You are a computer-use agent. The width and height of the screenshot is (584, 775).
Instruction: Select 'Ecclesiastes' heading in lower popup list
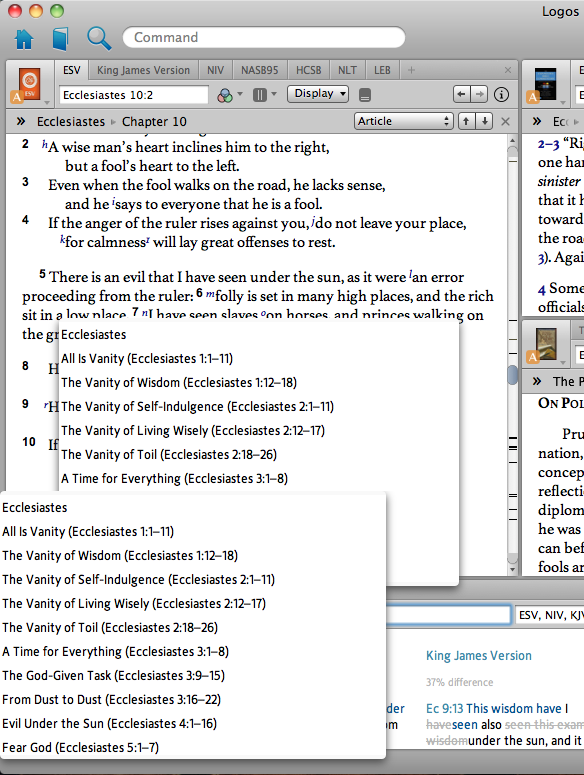(x=35, y=508)
